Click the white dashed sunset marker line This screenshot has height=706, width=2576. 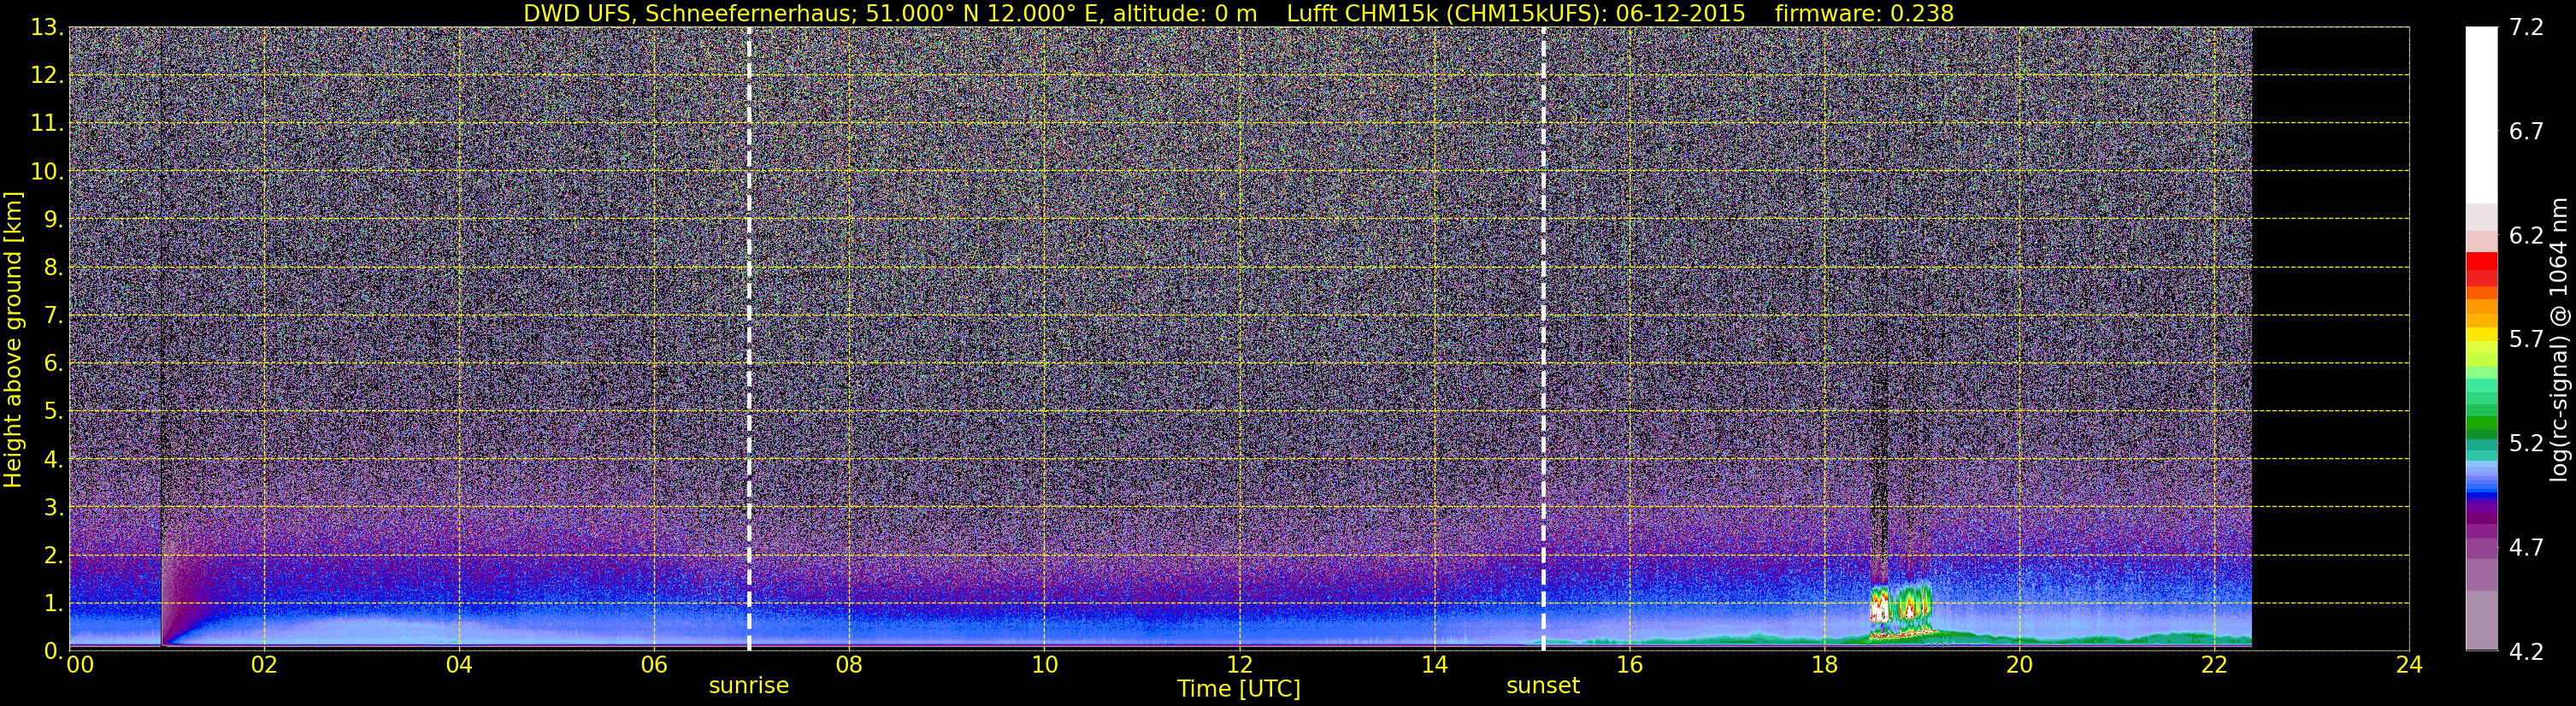tap(1543, 339)
